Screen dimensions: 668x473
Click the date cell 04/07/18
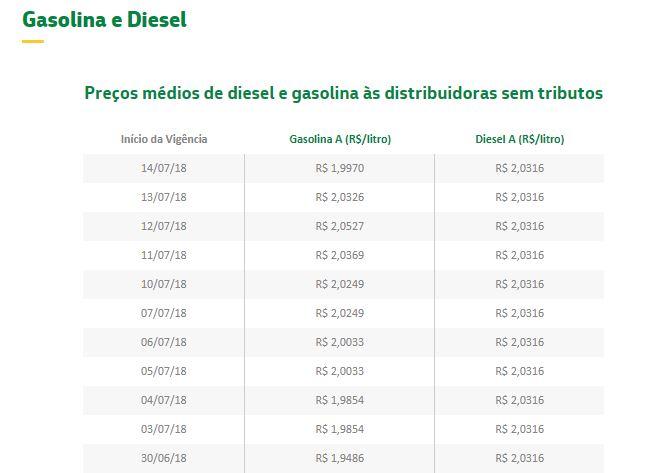click(164, 400)
